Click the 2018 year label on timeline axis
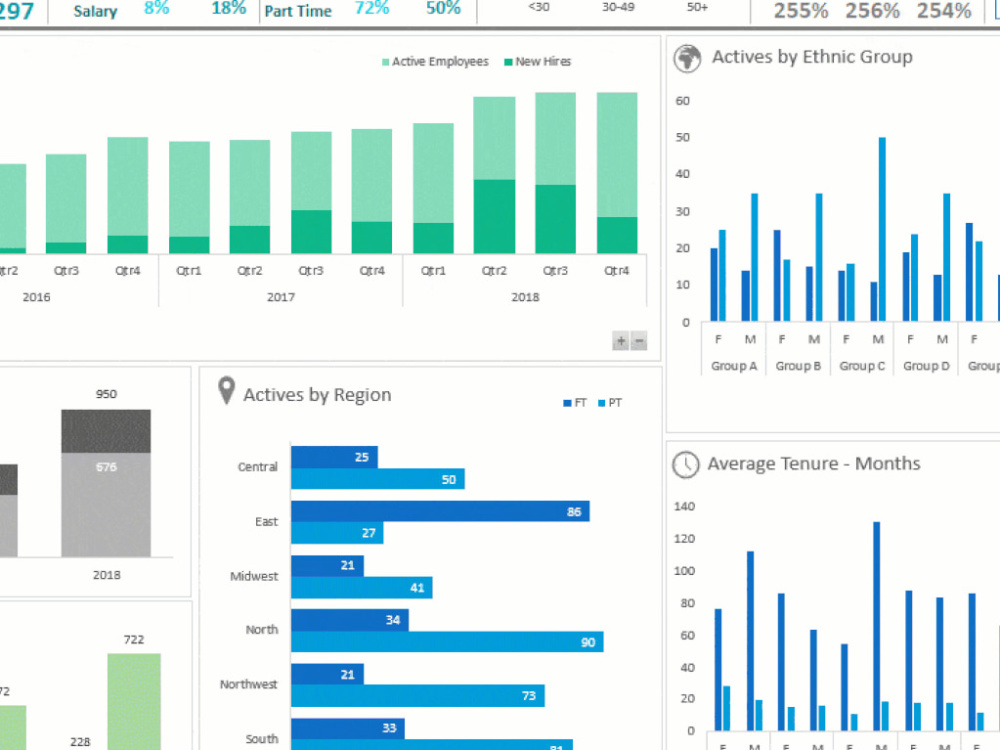The width and height of the screenshot is (1000, 750). tap(526, 297)
